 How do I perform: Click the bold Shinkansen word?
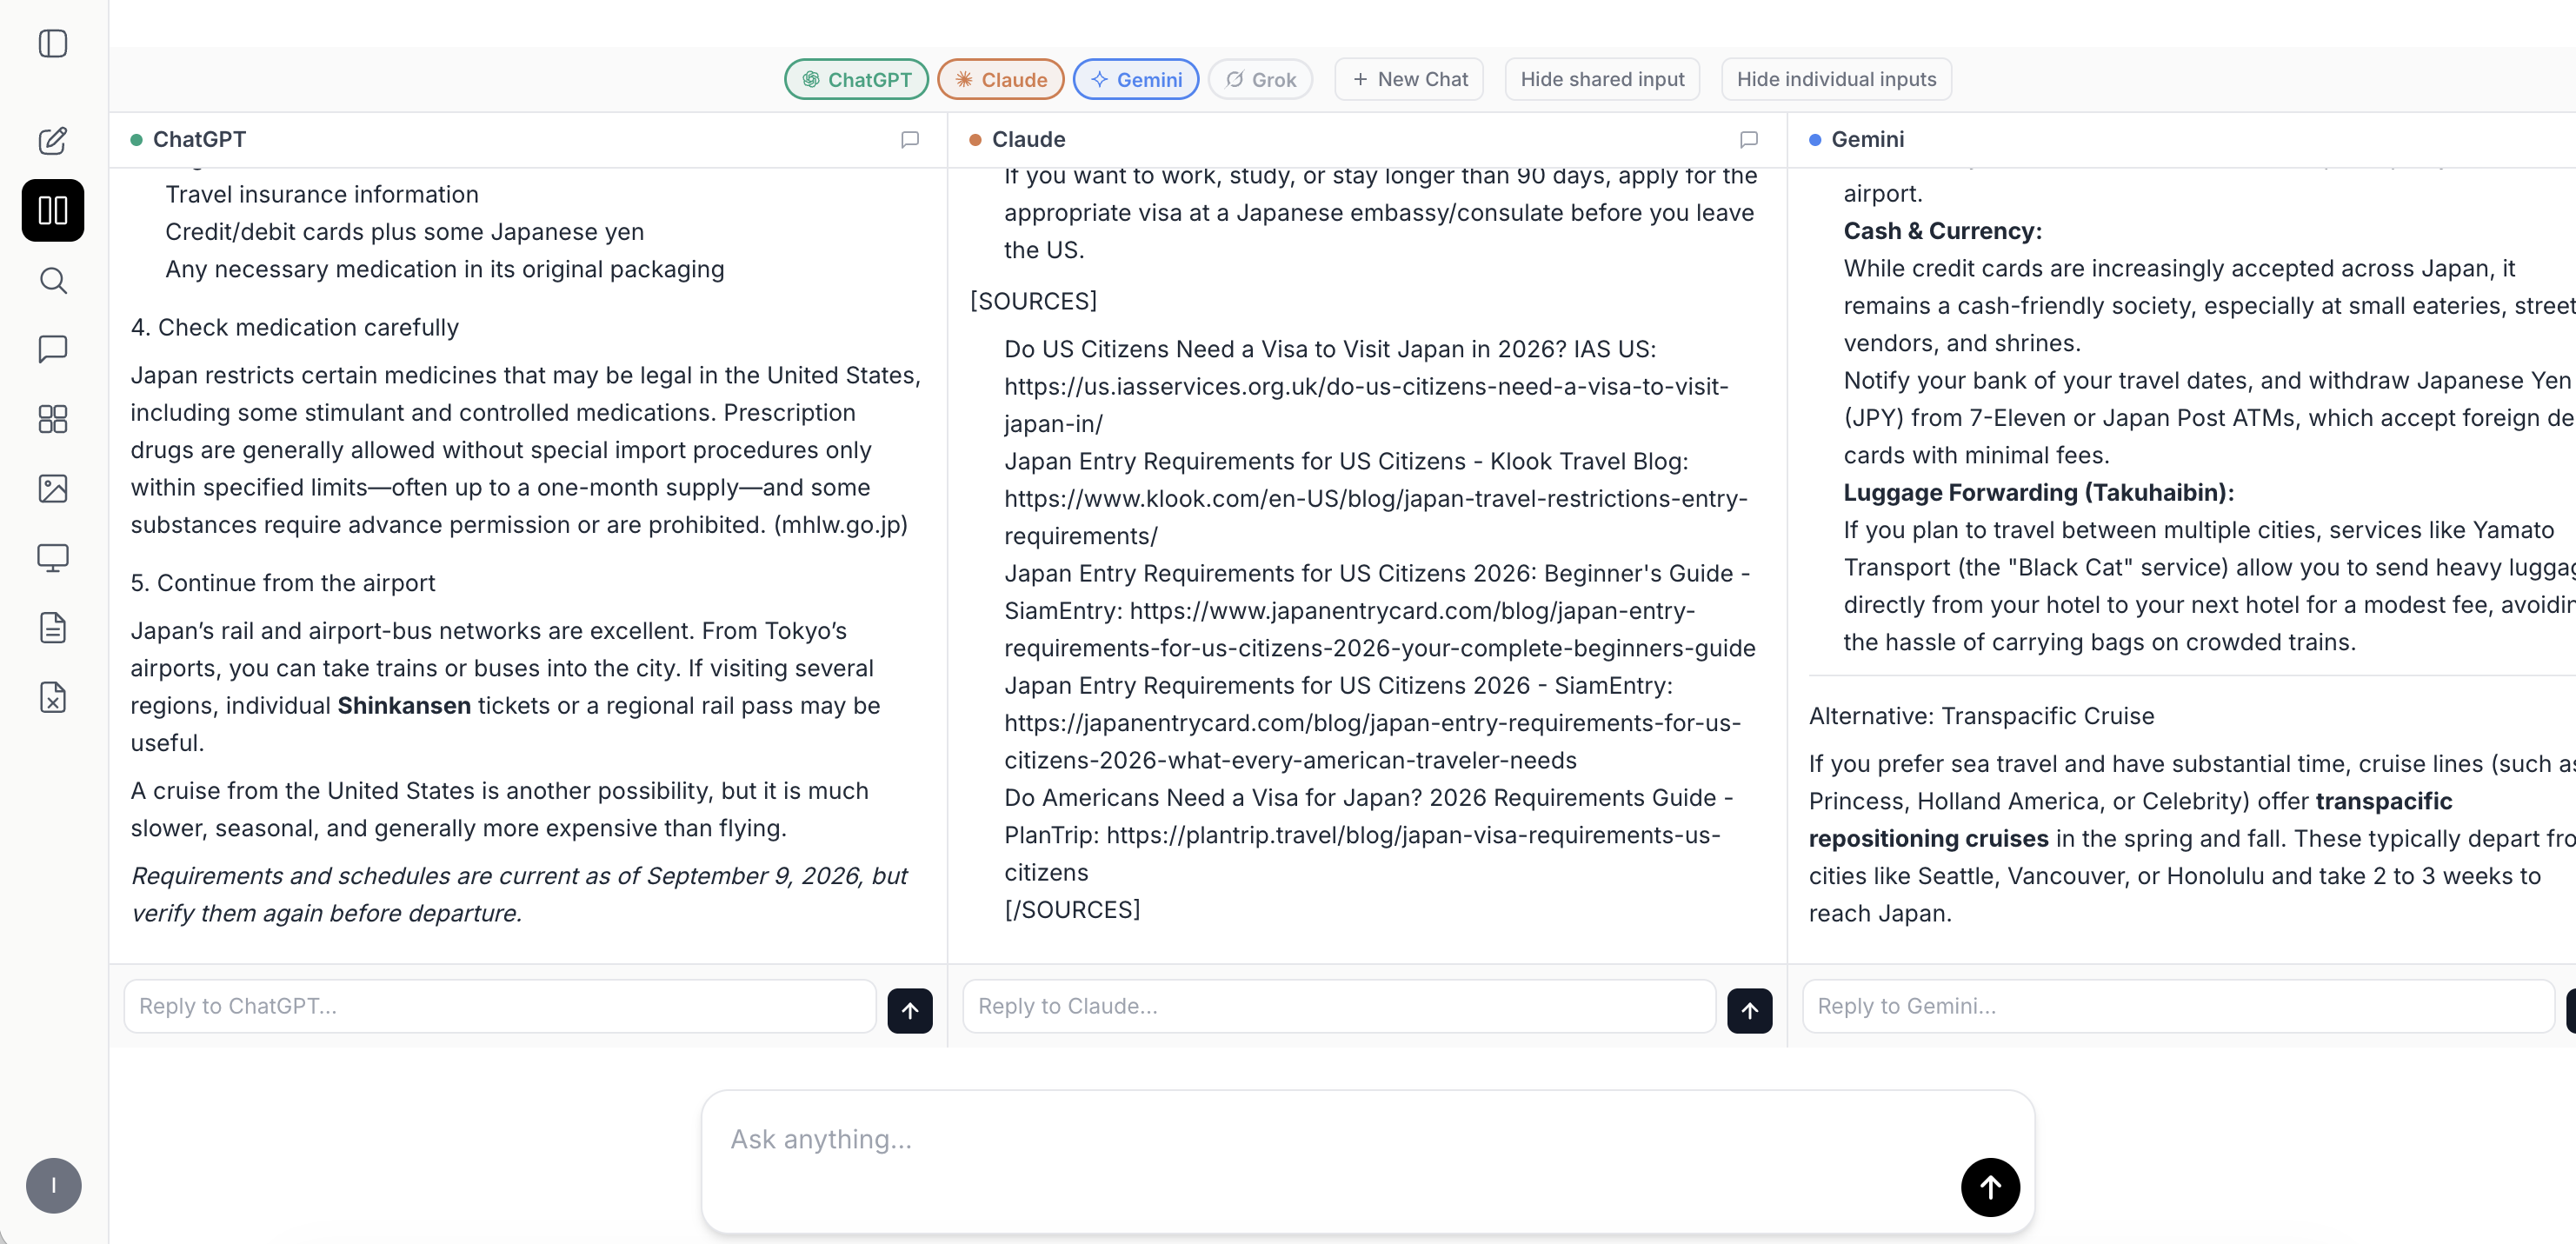pos(404,705)
